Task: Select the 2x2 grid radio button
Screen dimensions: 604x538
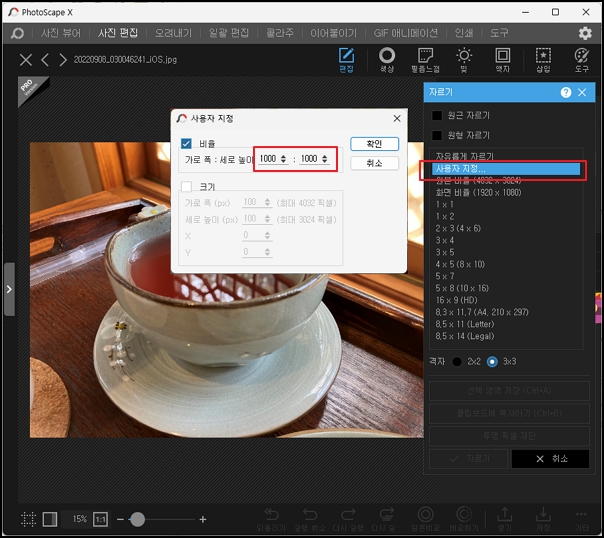Action: tap(457, 362)
